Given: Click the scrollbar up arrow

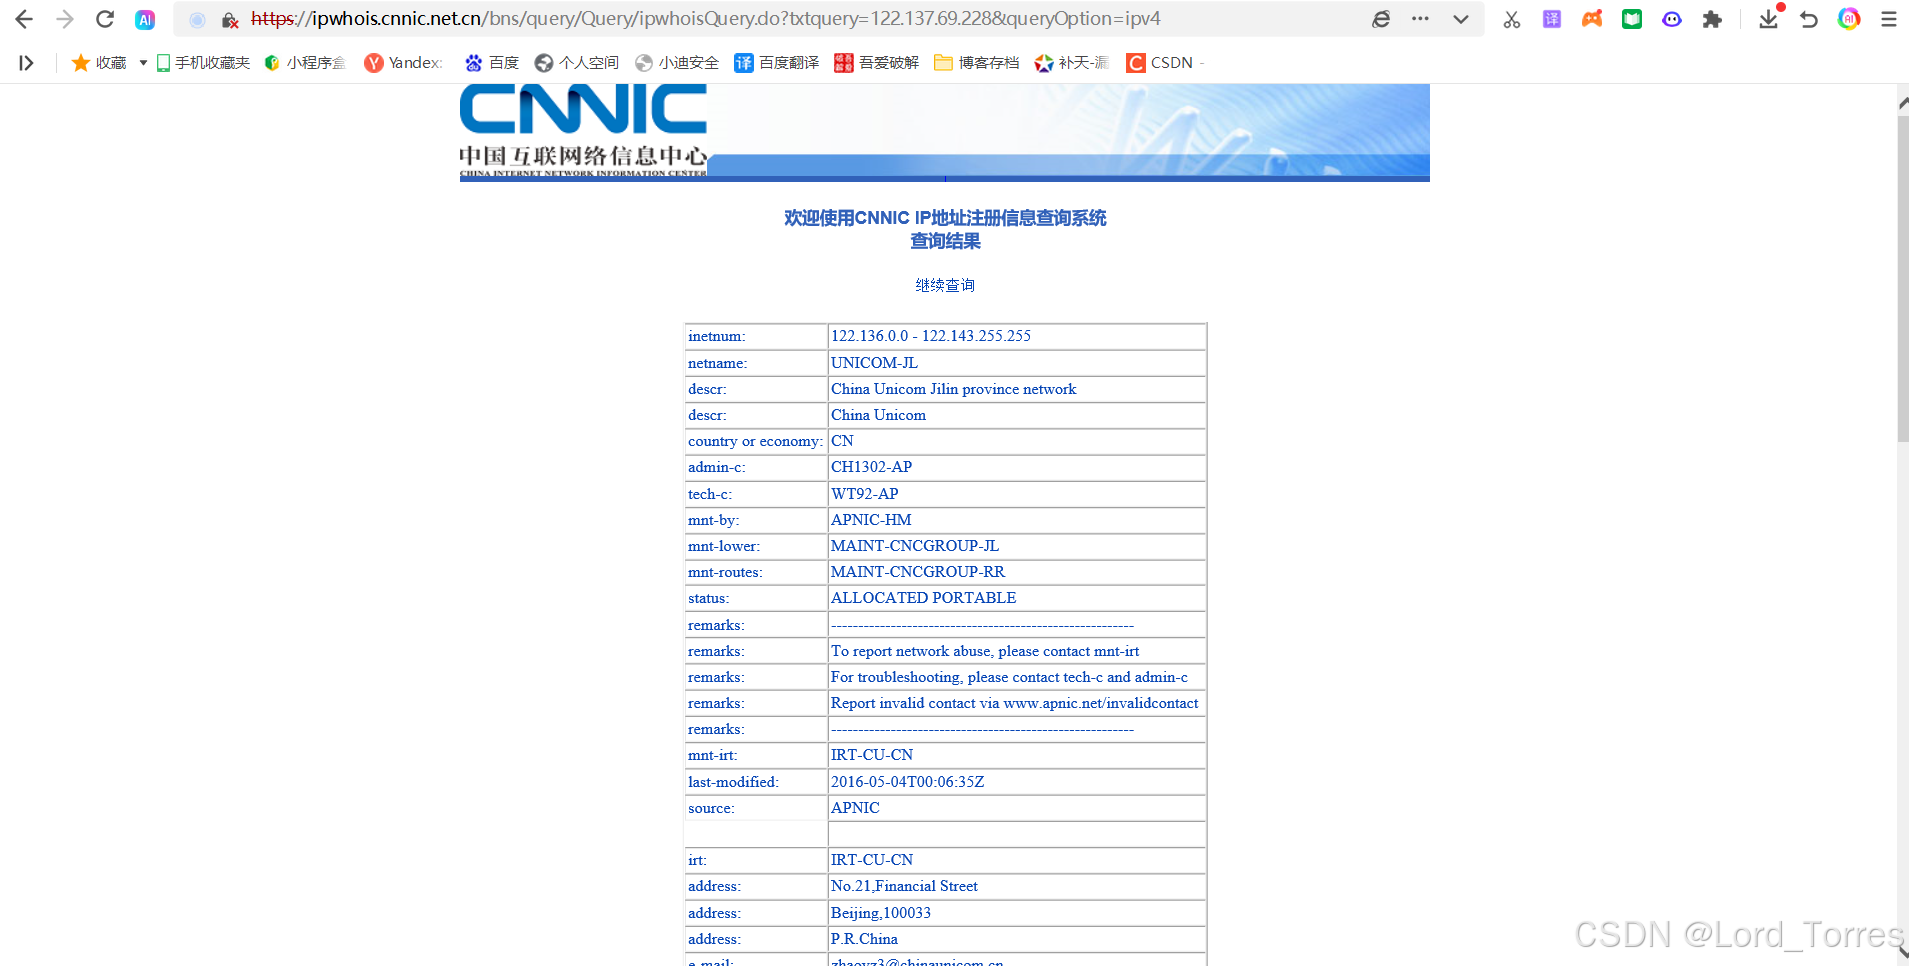Looking at the screenshot, I should 1903,103.
